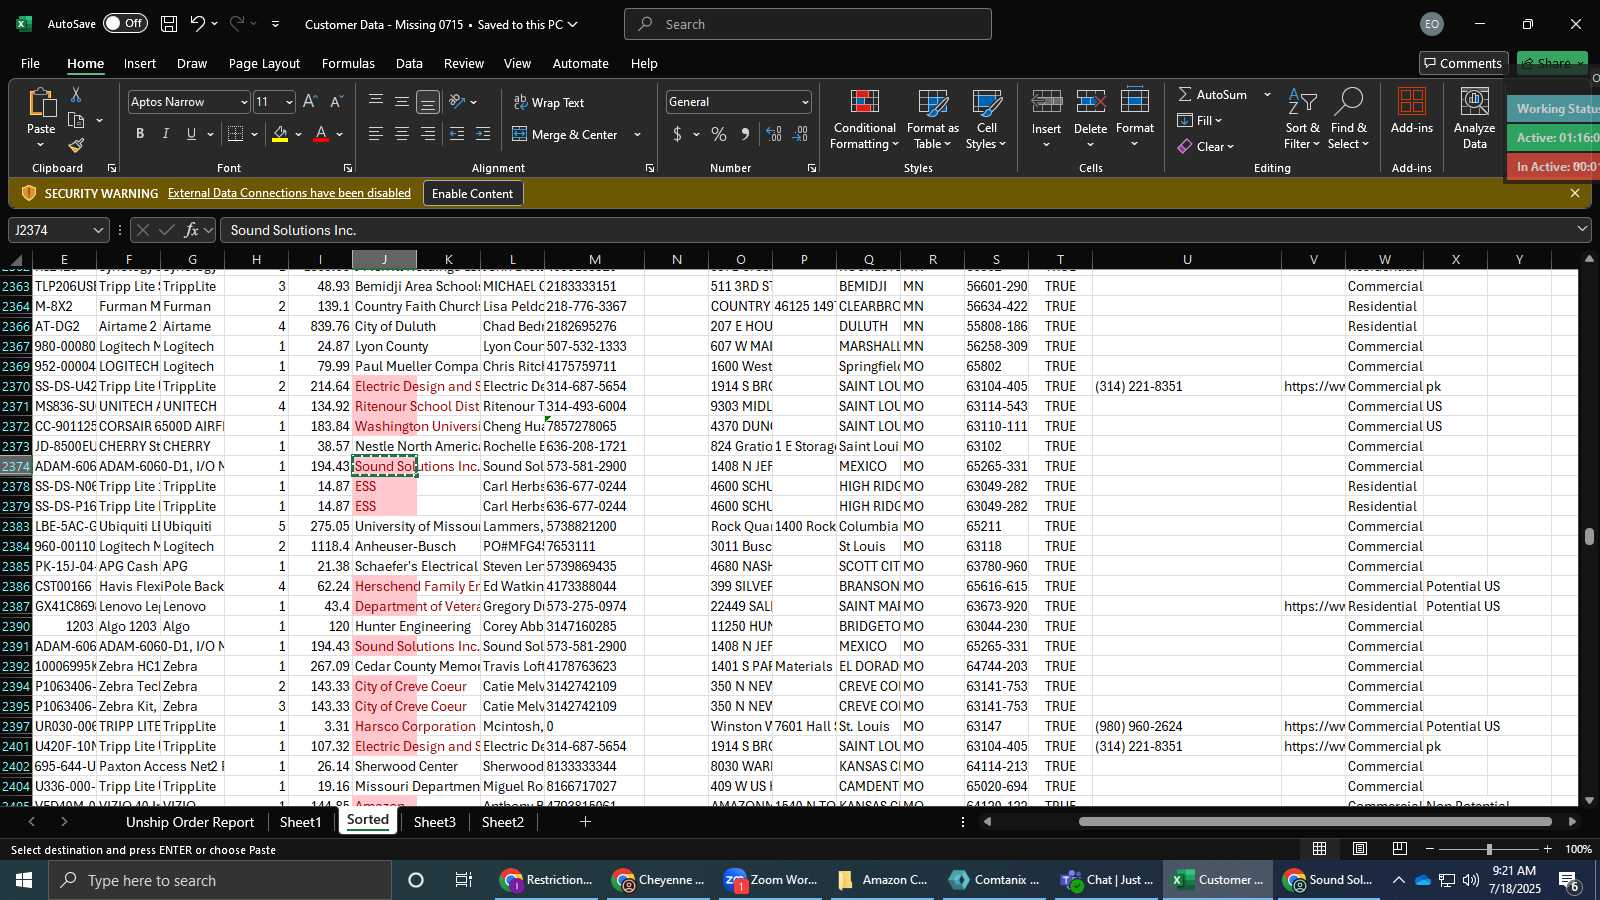This screenshot has height=900, width=1600.
Task: Toggle Underline formatting
Action: (191, 134)
